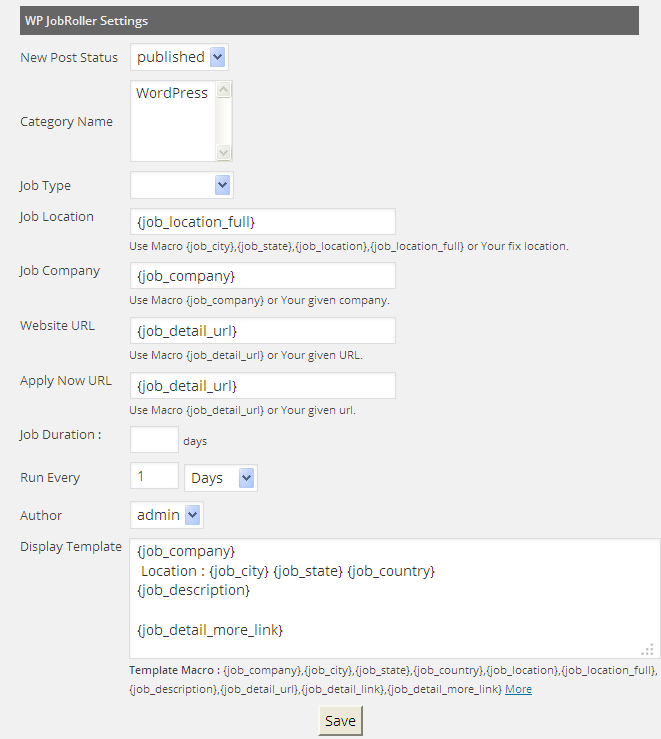Click the Job Duration days field

[154, 440]
